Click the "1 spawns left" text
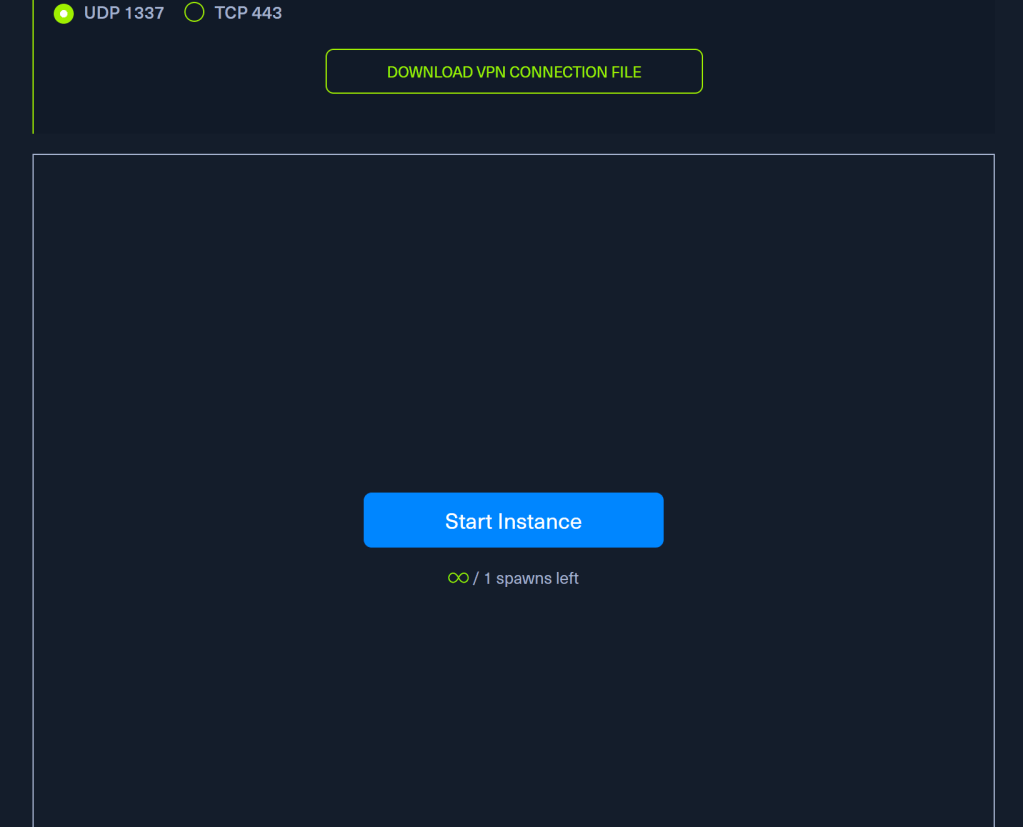 531,578
